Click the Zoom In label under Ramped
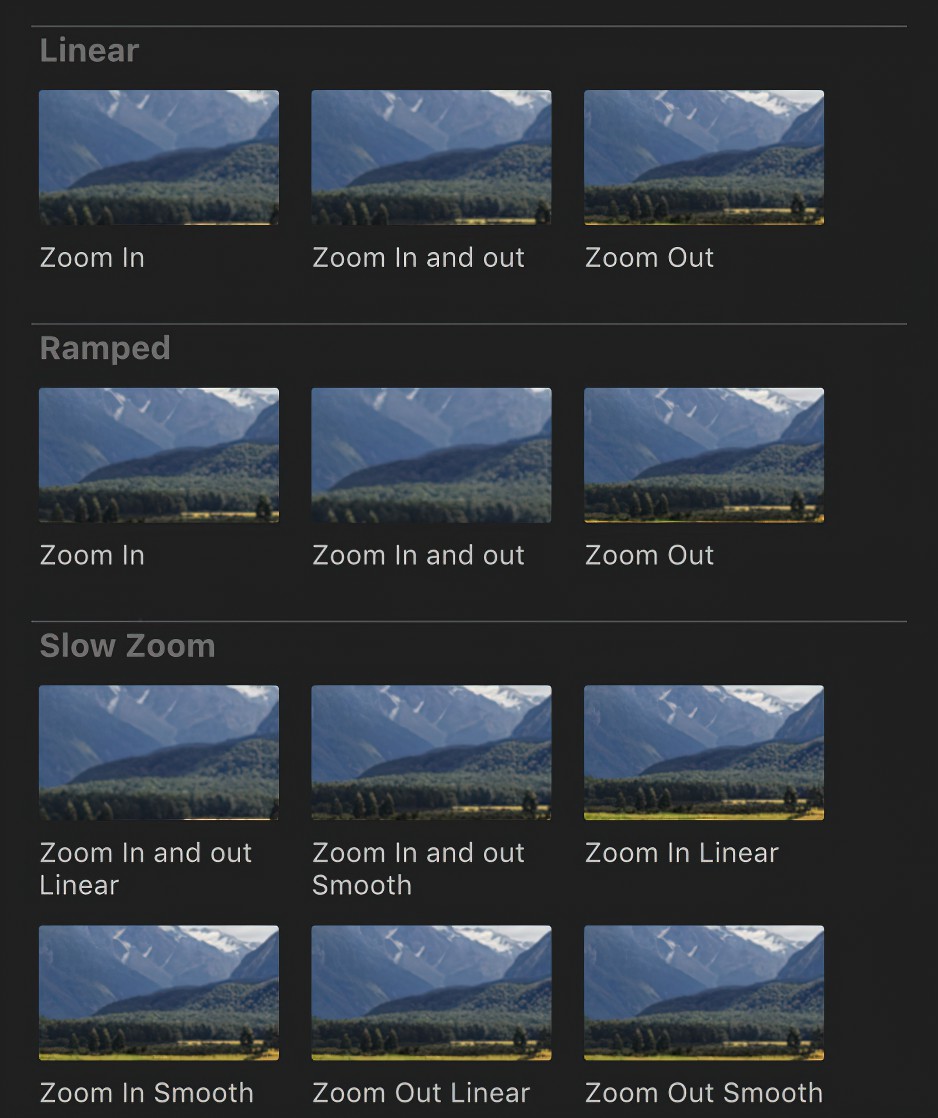This screenshot has width=938, height=1118. (x=92, y=556)
